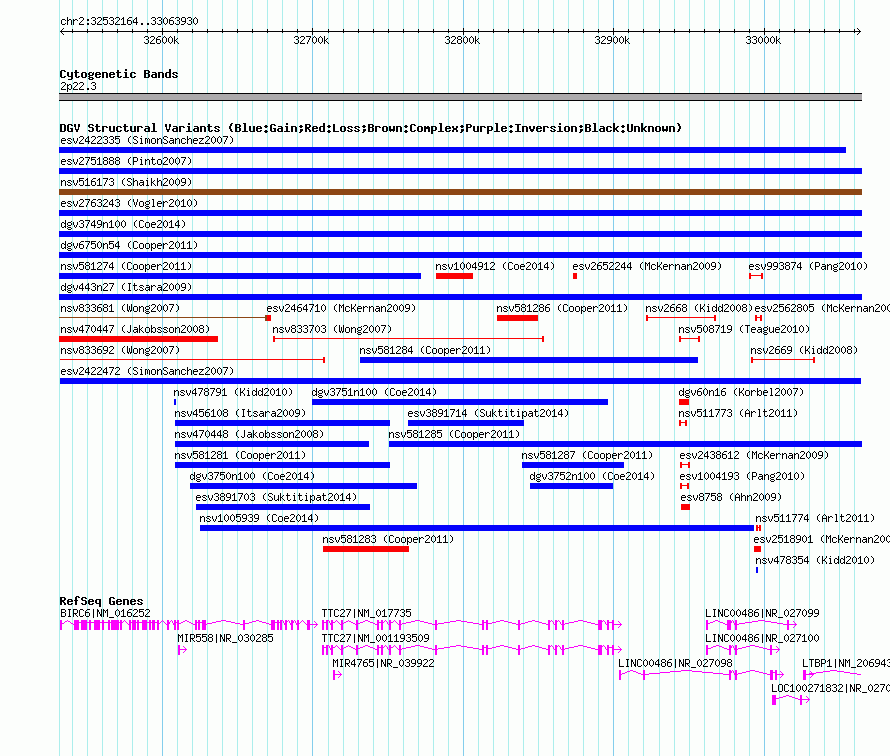
Task: Open nsv2669 (Kidd2008) variant label
Action: coord(804,350)
